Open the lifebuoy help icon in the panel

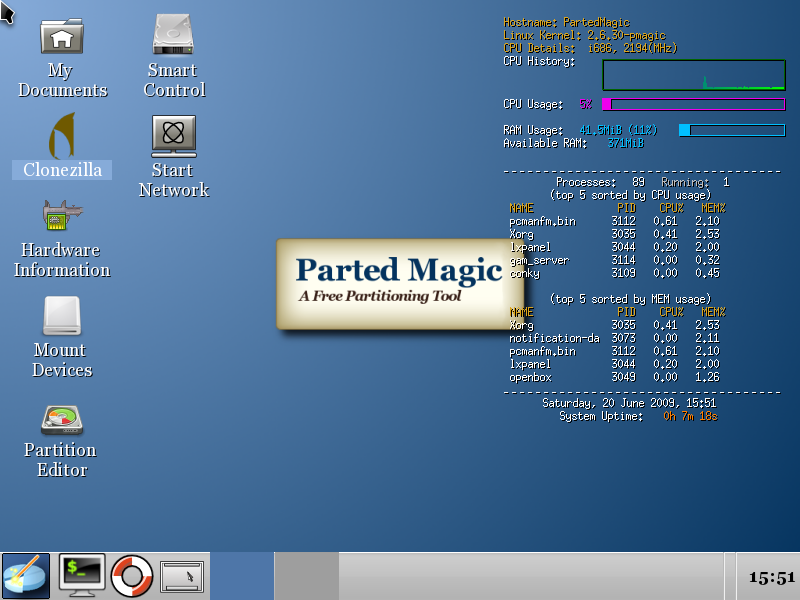[x=132, y=576]
